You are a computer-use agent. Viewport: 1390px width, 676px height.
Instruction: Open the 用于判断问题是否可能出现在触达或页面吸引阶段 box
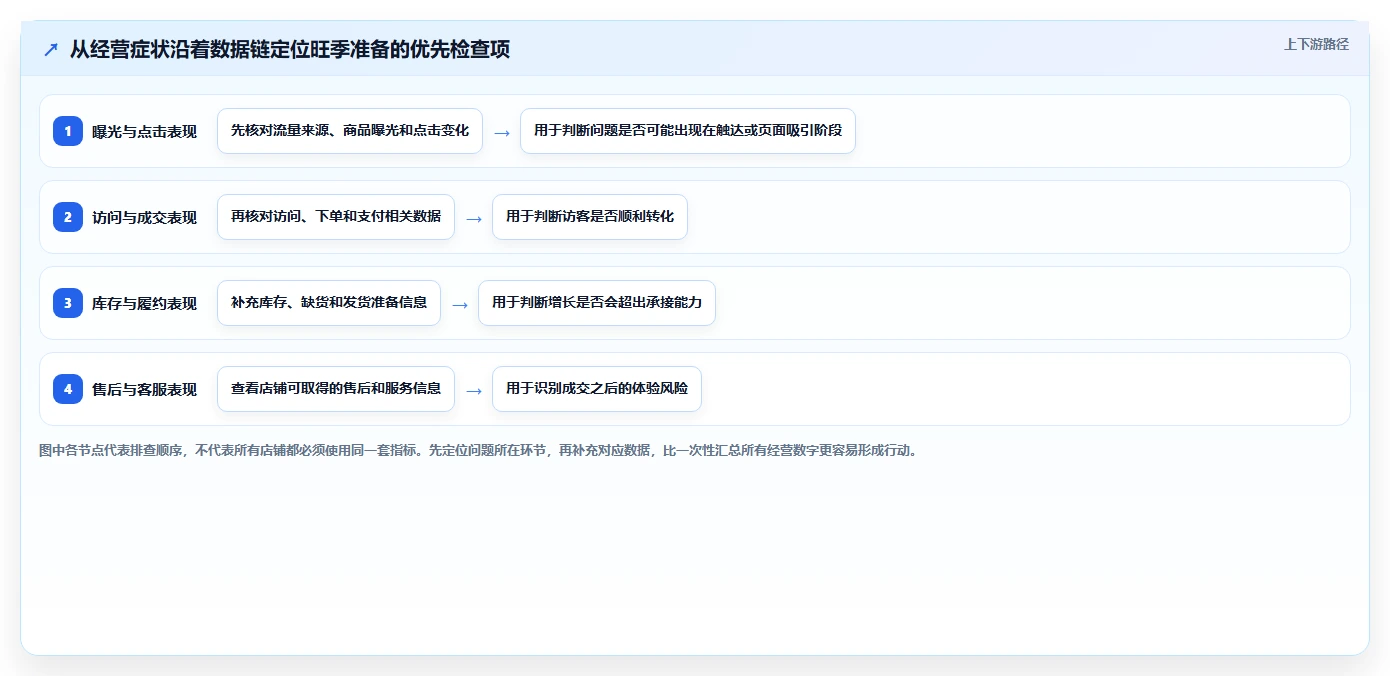(688, 131)
